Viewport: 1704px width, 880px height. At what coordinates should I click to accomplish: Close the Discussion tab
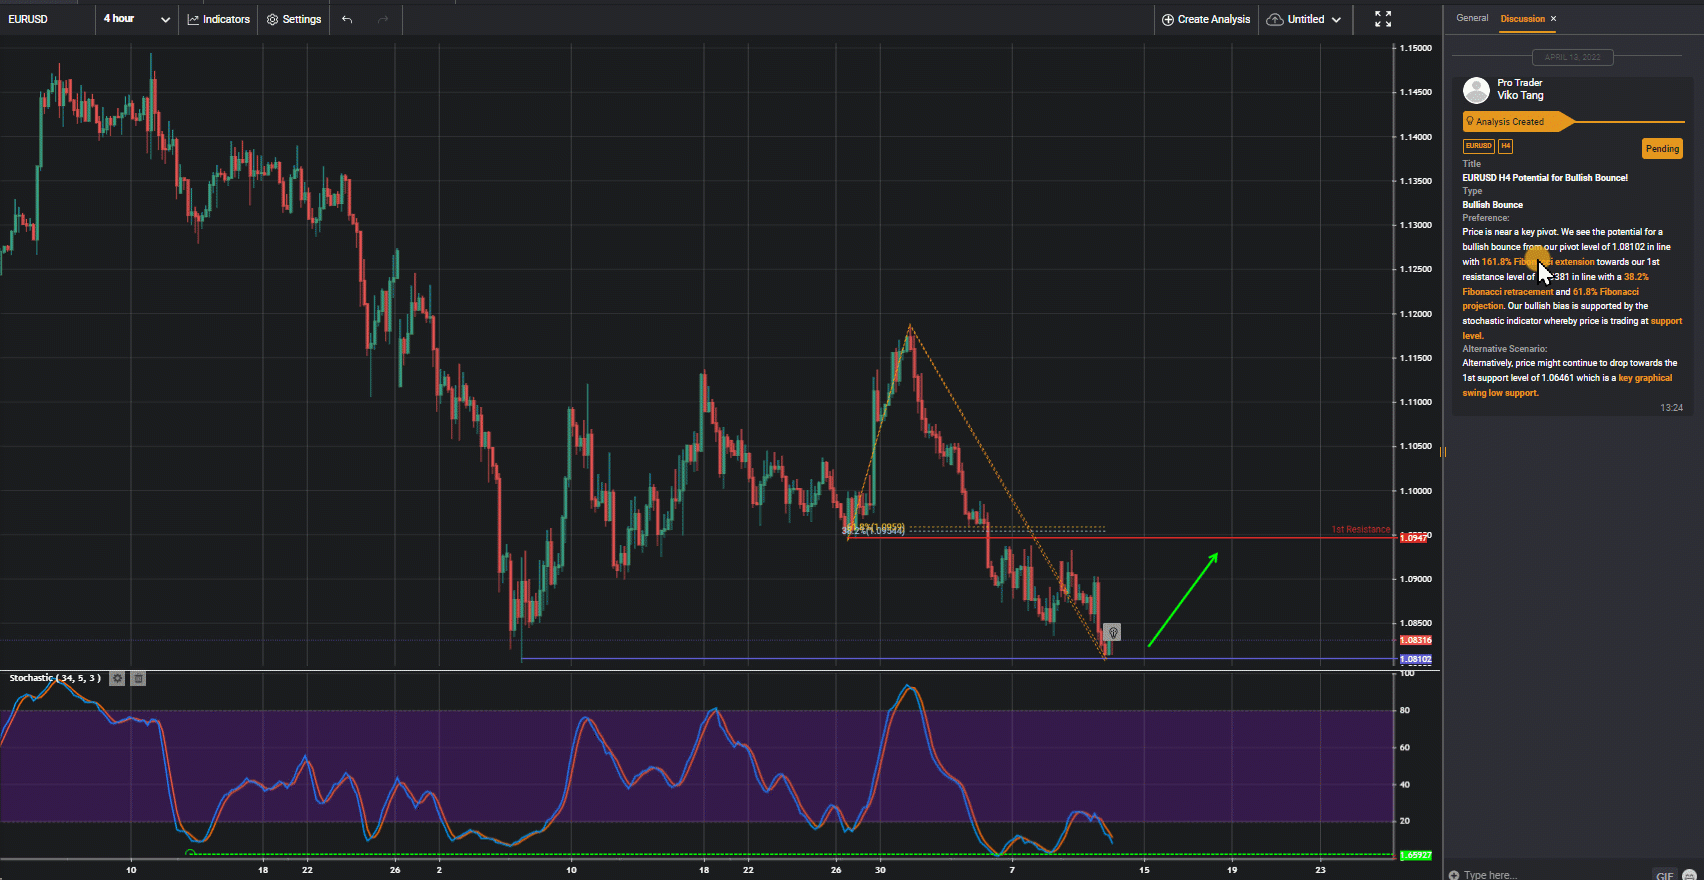coord(1553,18)
